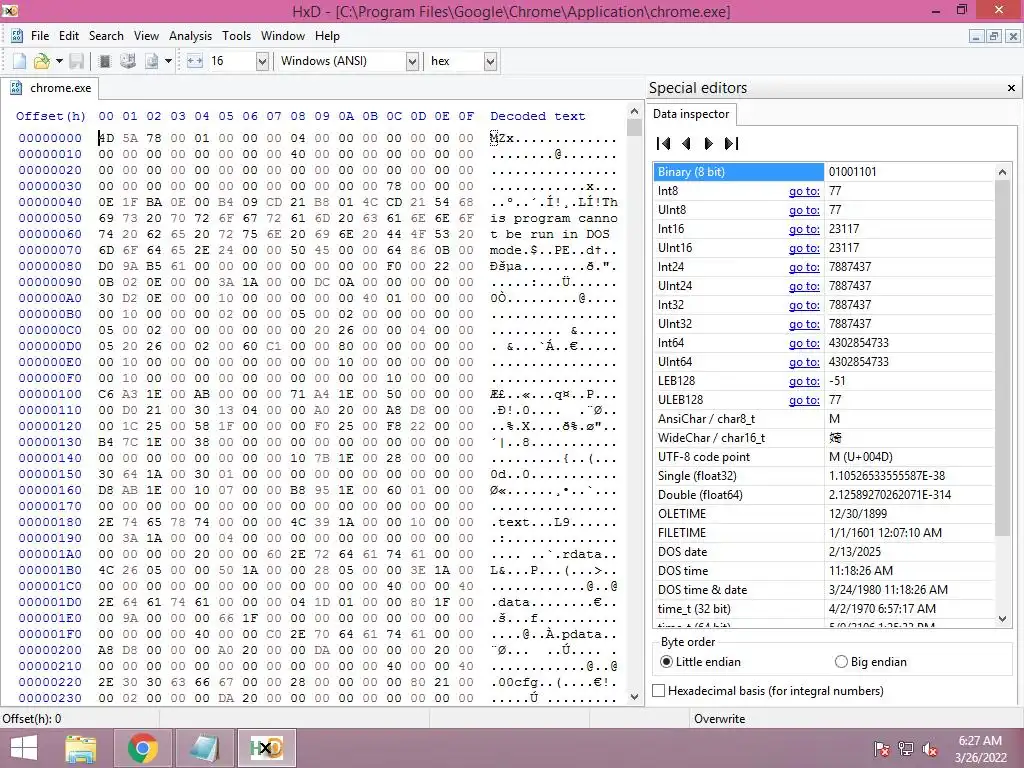Go to next byte arrow icon
Screen dimensions: 1024x768
[x=709, y=143]
